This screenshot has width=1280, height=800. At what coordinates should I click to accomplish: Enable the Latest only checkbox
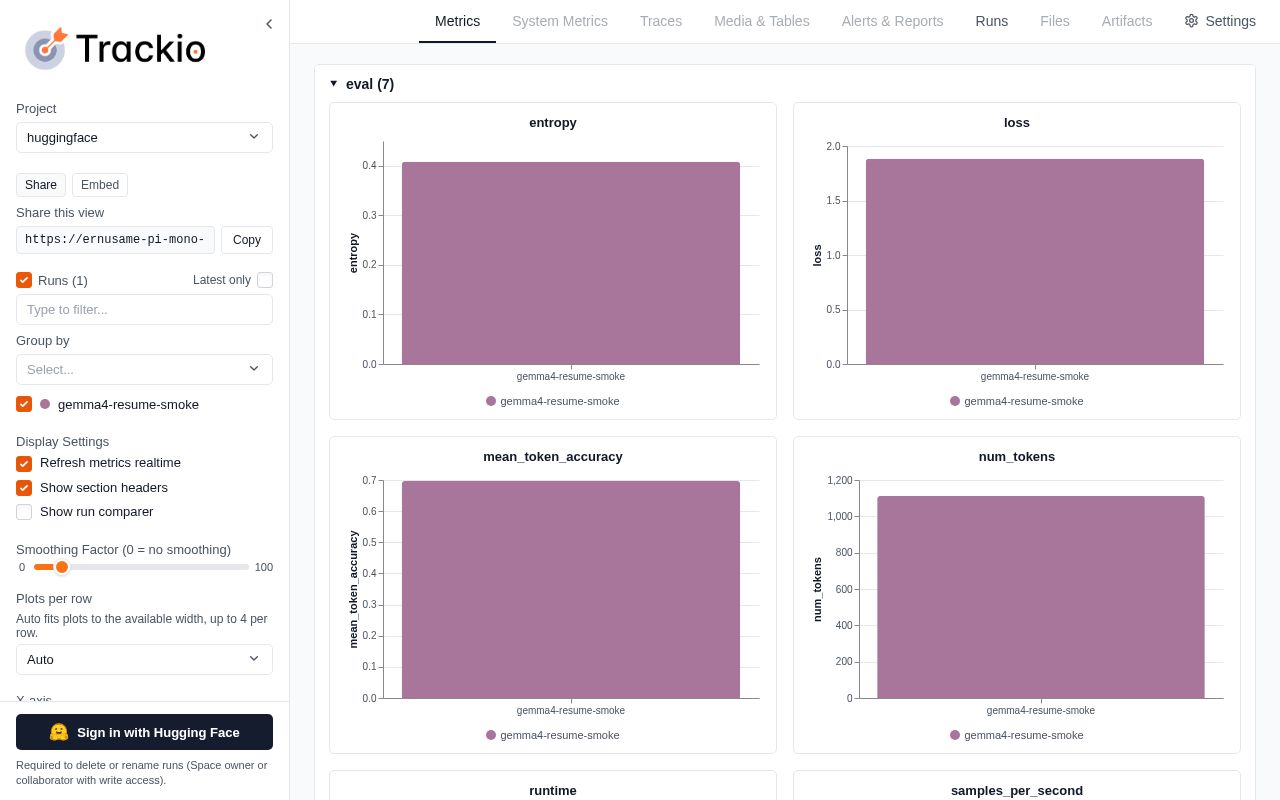265,280
